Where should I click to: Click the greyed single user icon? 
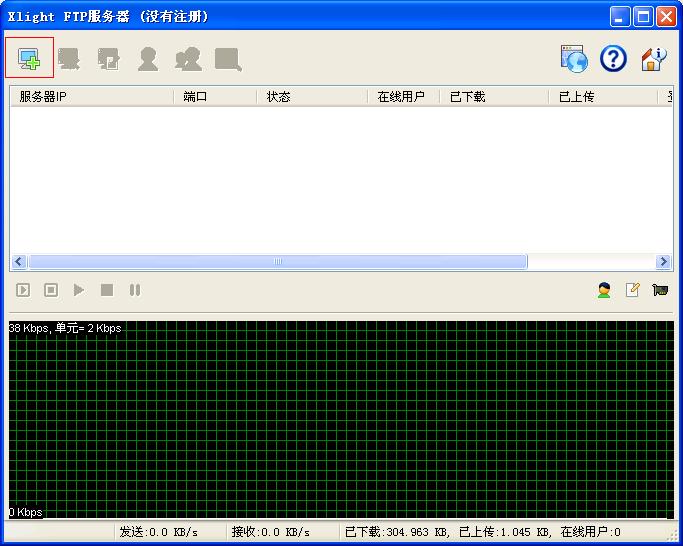point(148,59)
